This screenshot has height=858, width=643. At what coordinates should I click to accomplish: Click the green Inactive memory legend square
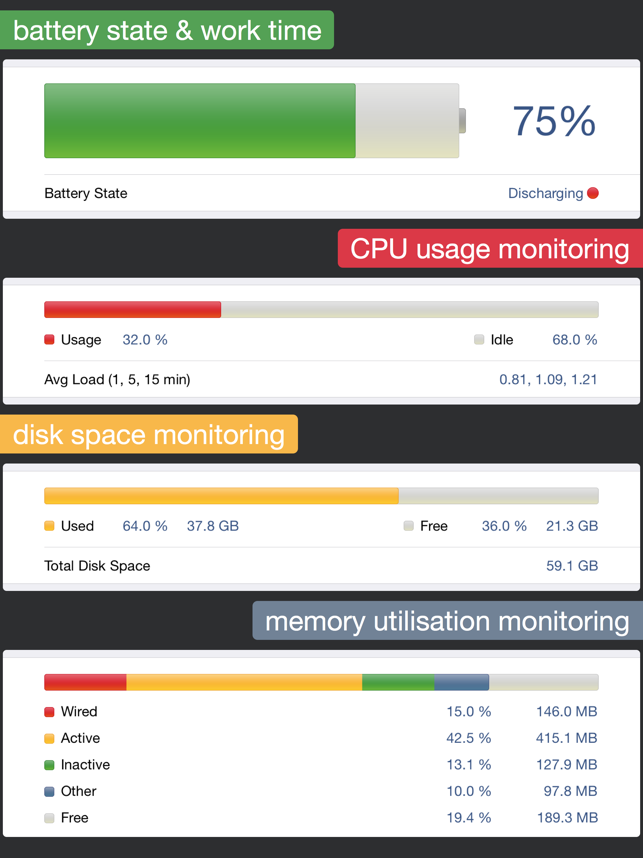[49, 764]
